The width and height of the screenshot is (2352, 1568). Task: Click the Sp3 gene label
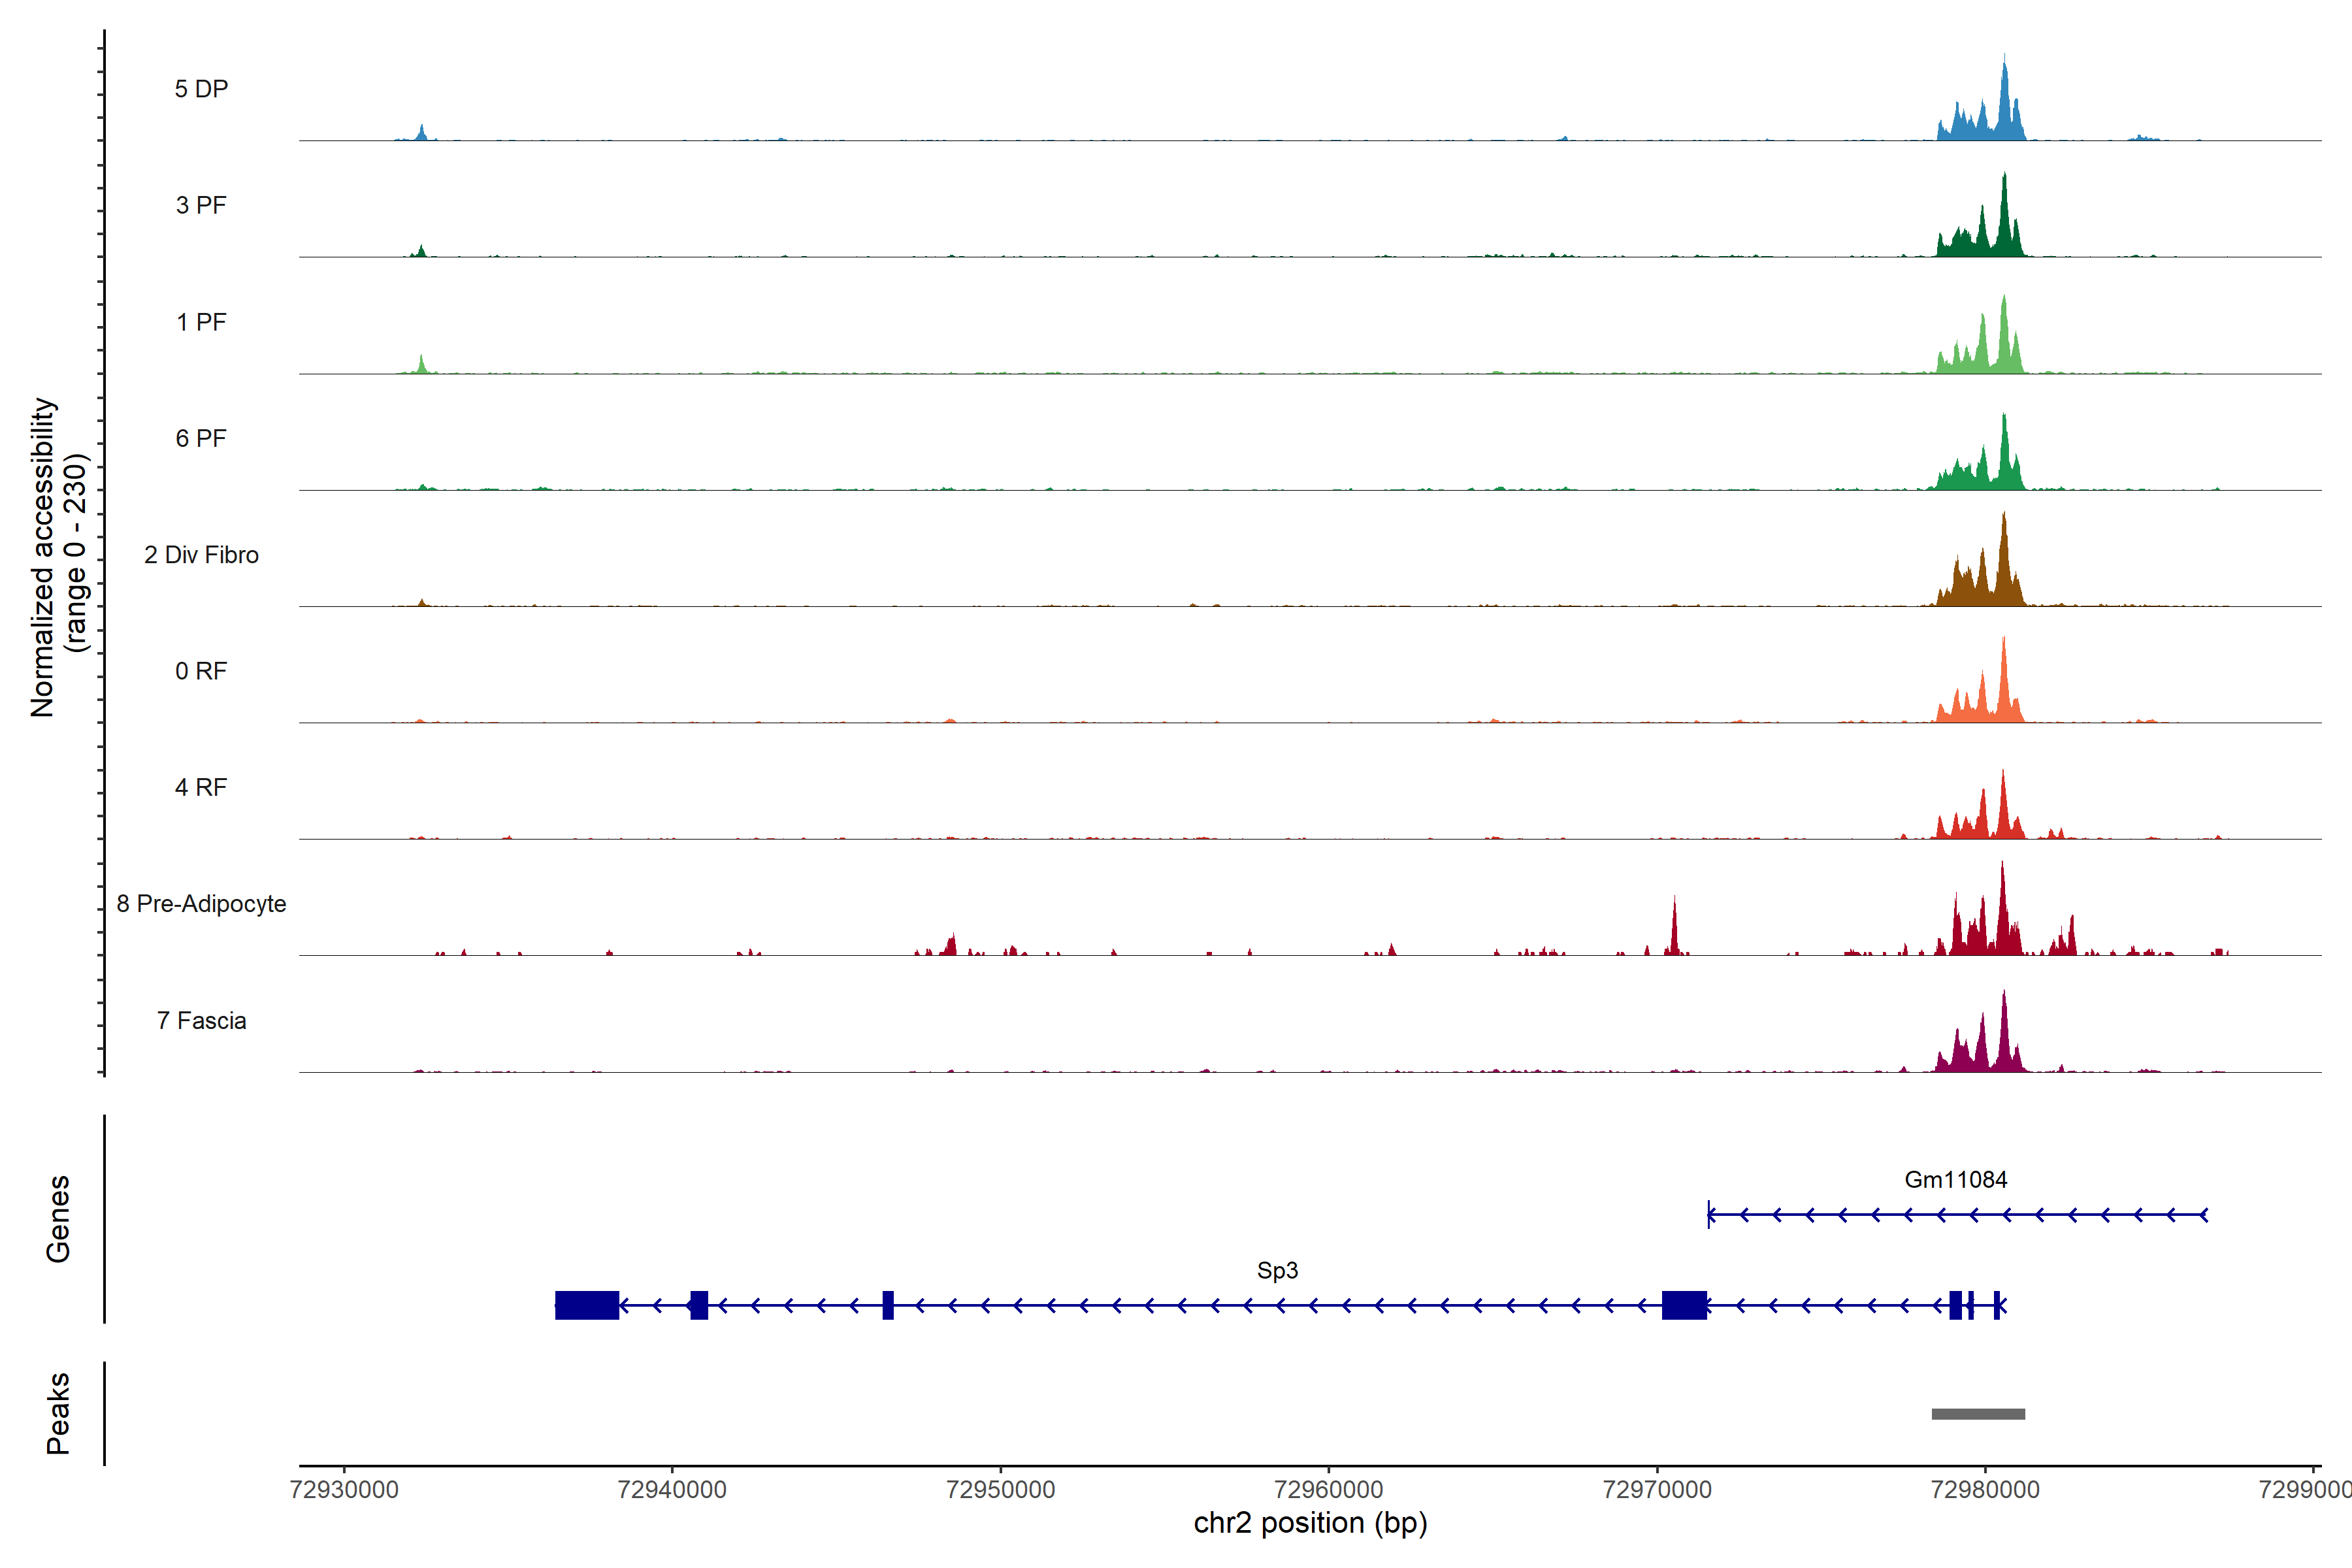point(1277,1270)
